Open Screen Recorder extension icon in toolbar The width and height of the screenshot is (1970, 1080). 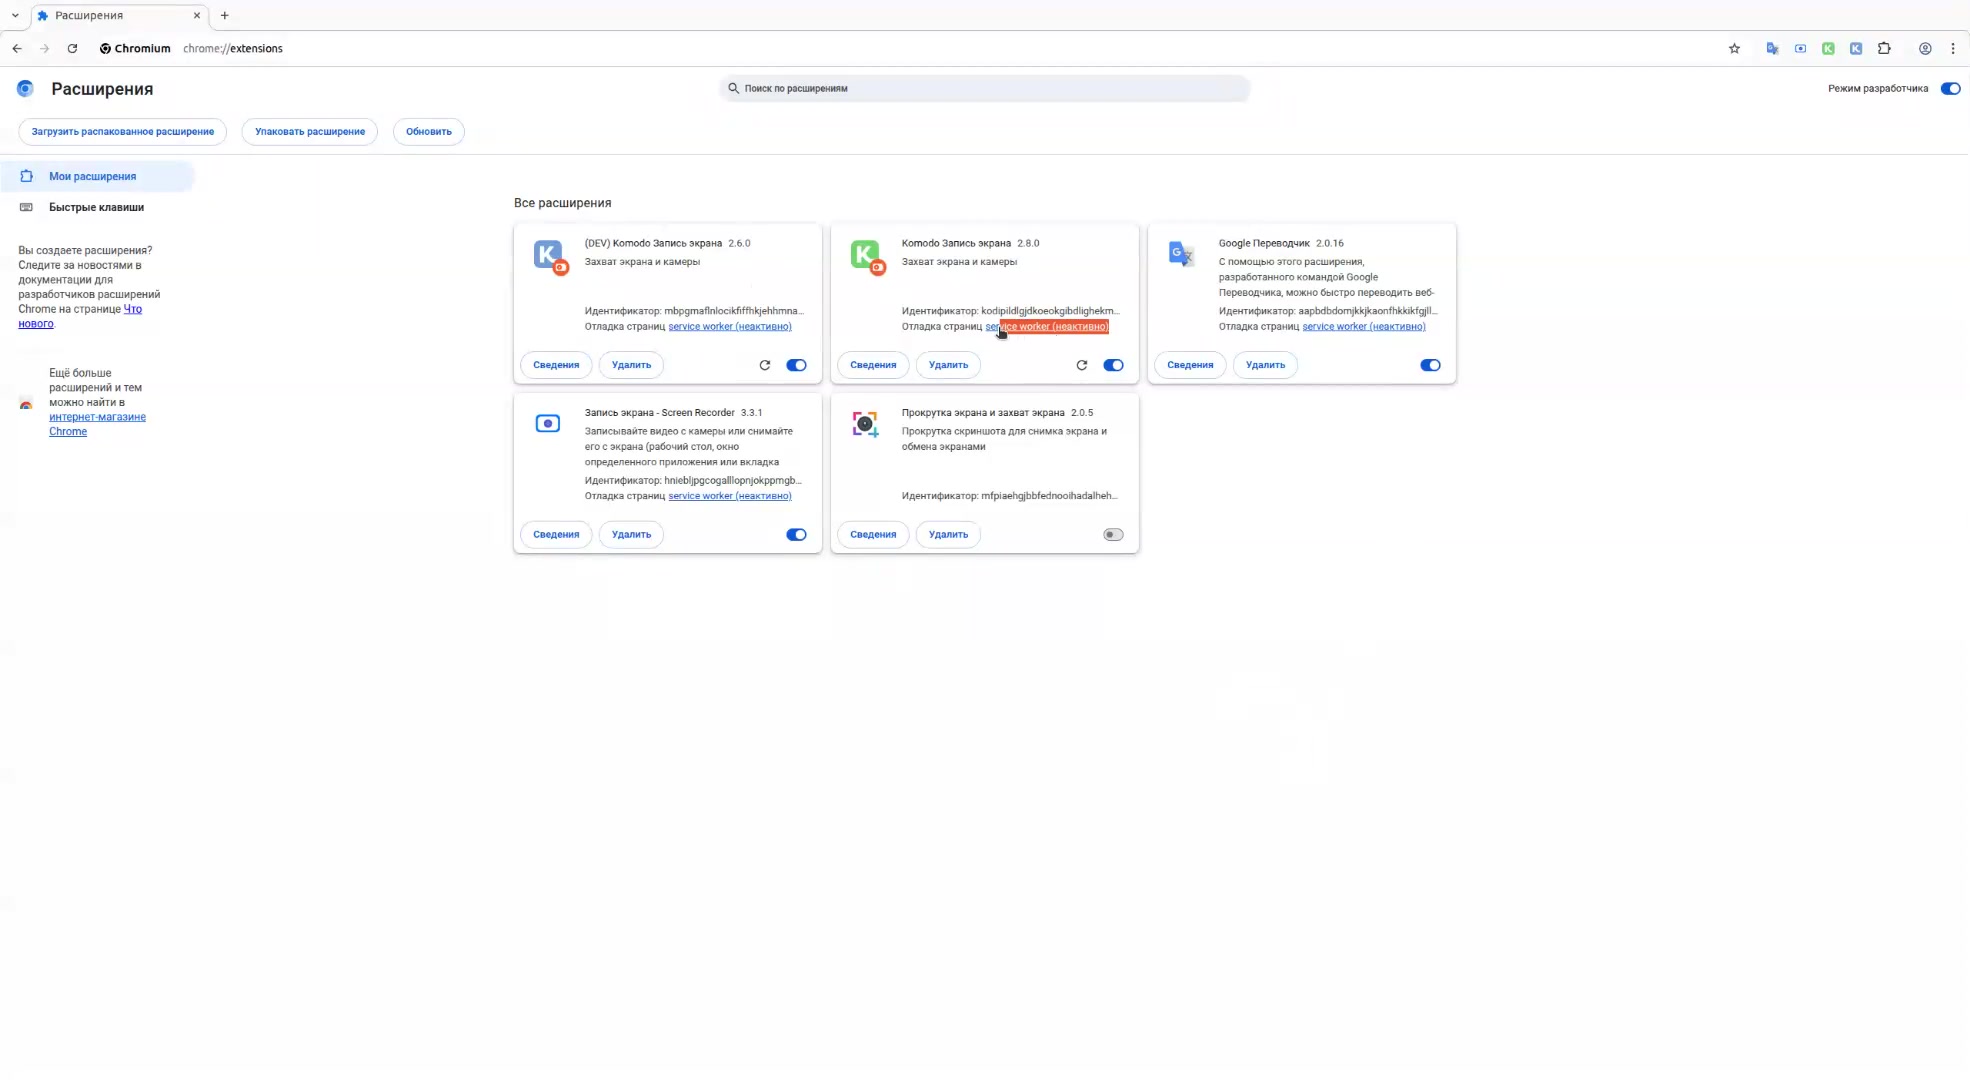pos(1800,48)
